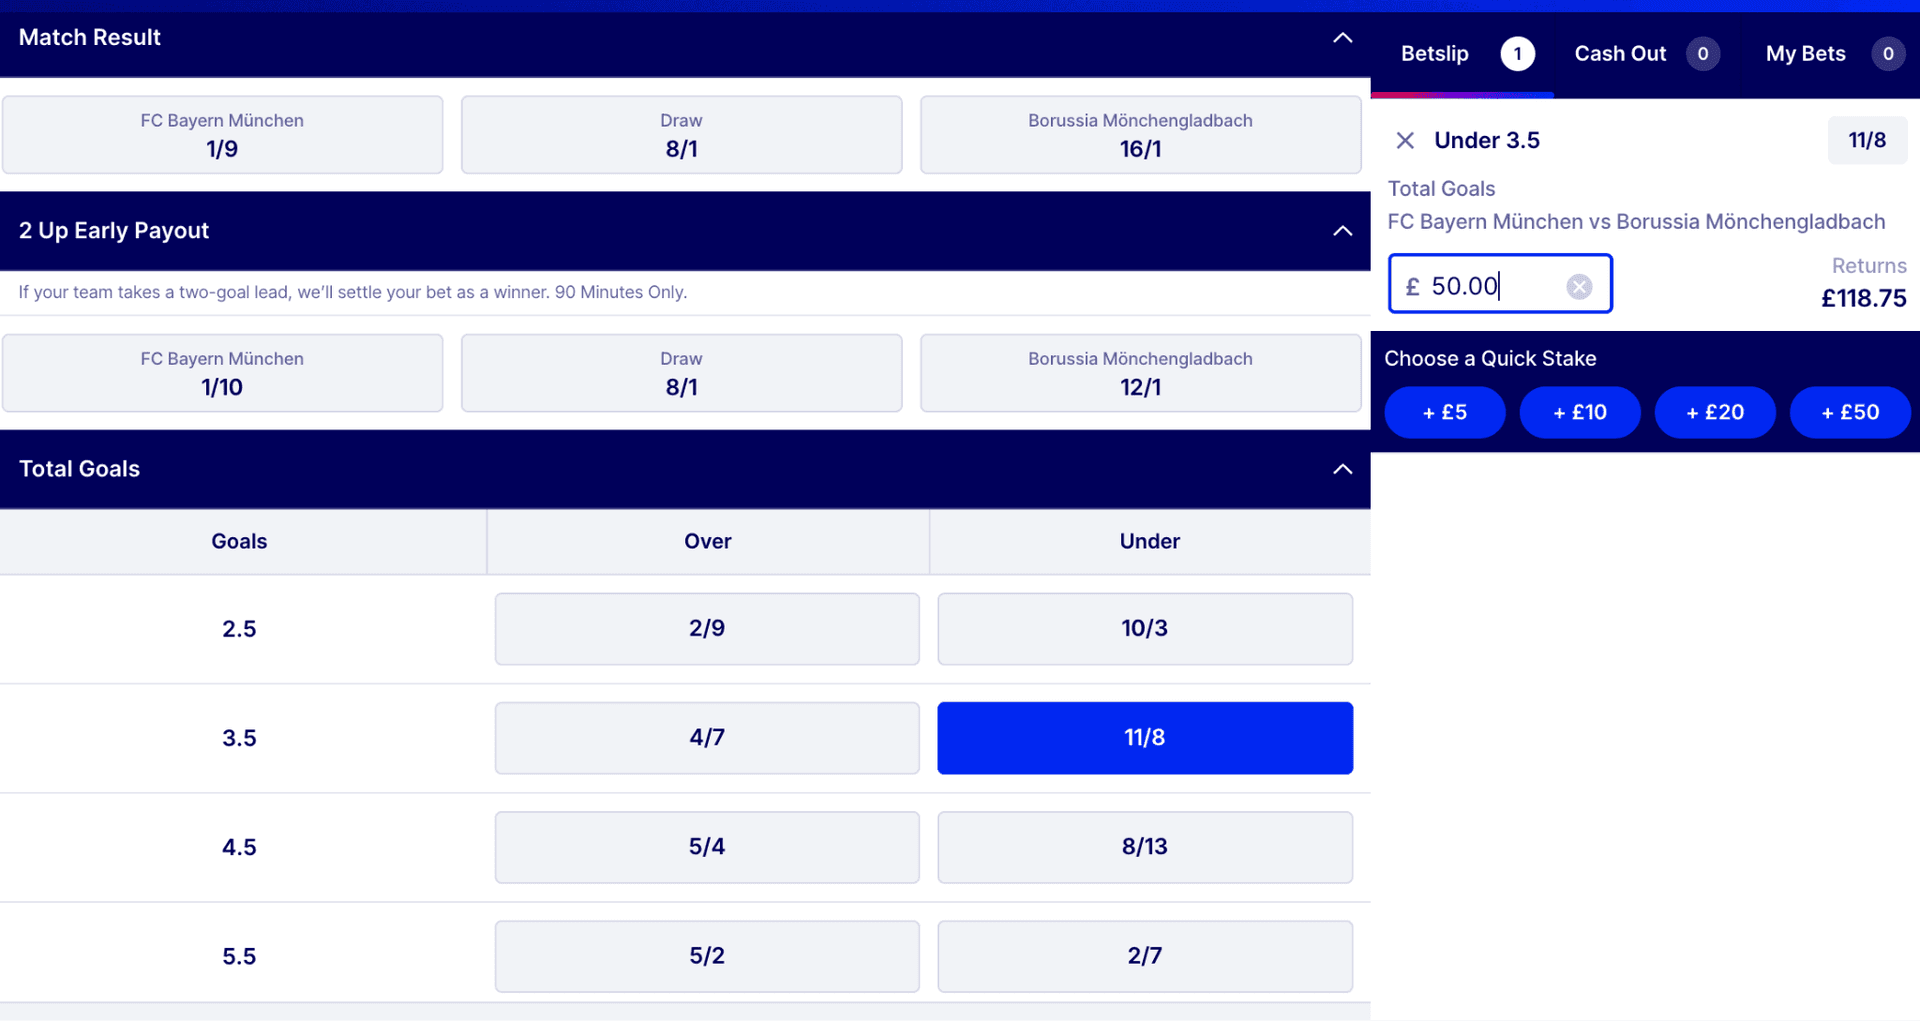Clear the stake amount field
The height and width of the screenshot is (1021, 1920).
click(x=1579, y=287)
